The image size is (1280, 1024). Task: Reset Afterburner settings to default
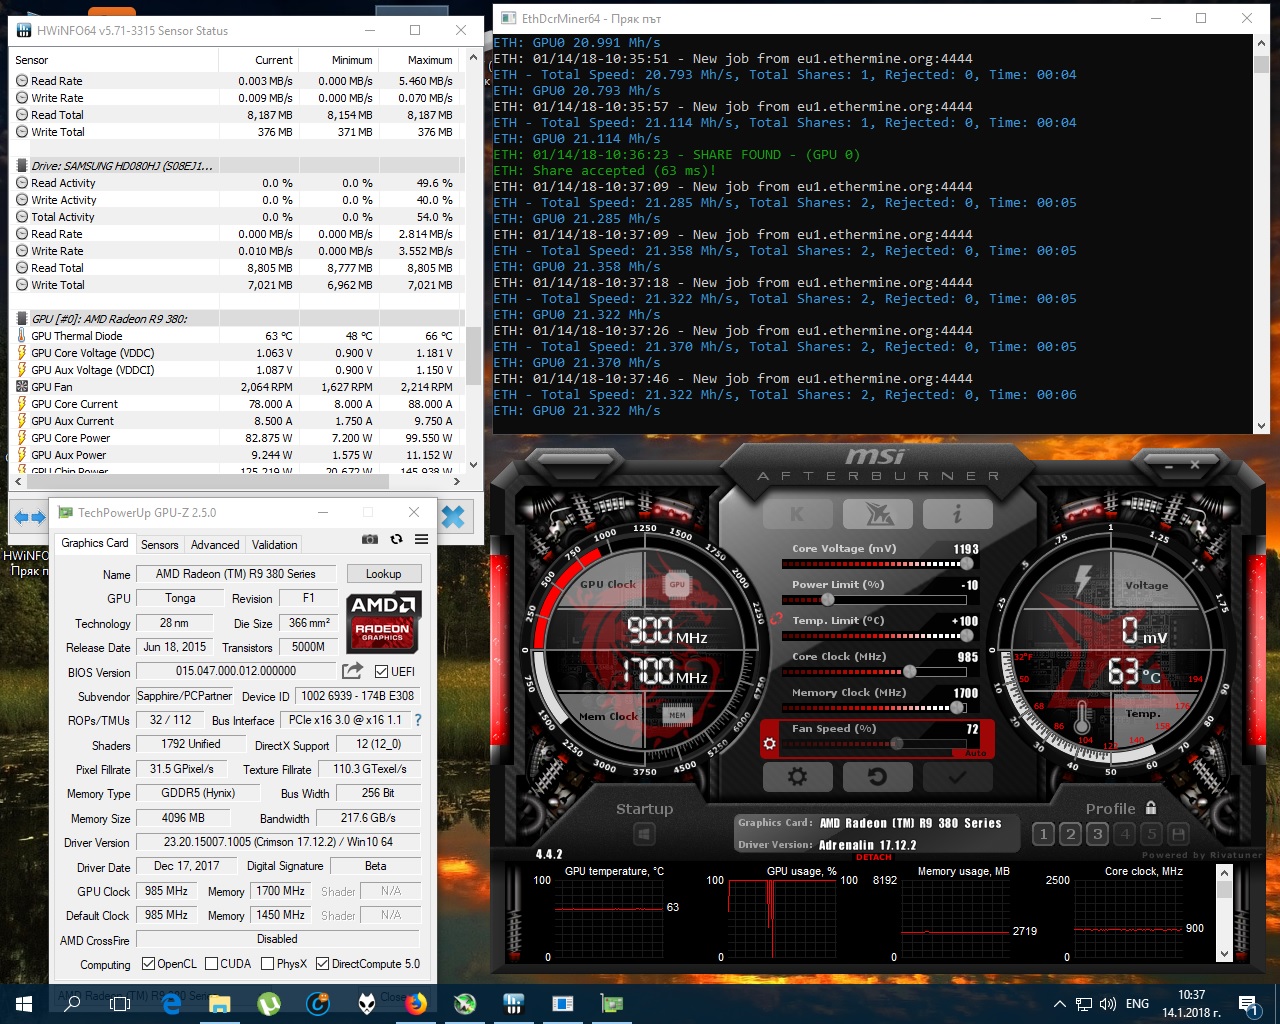(877, 776)
